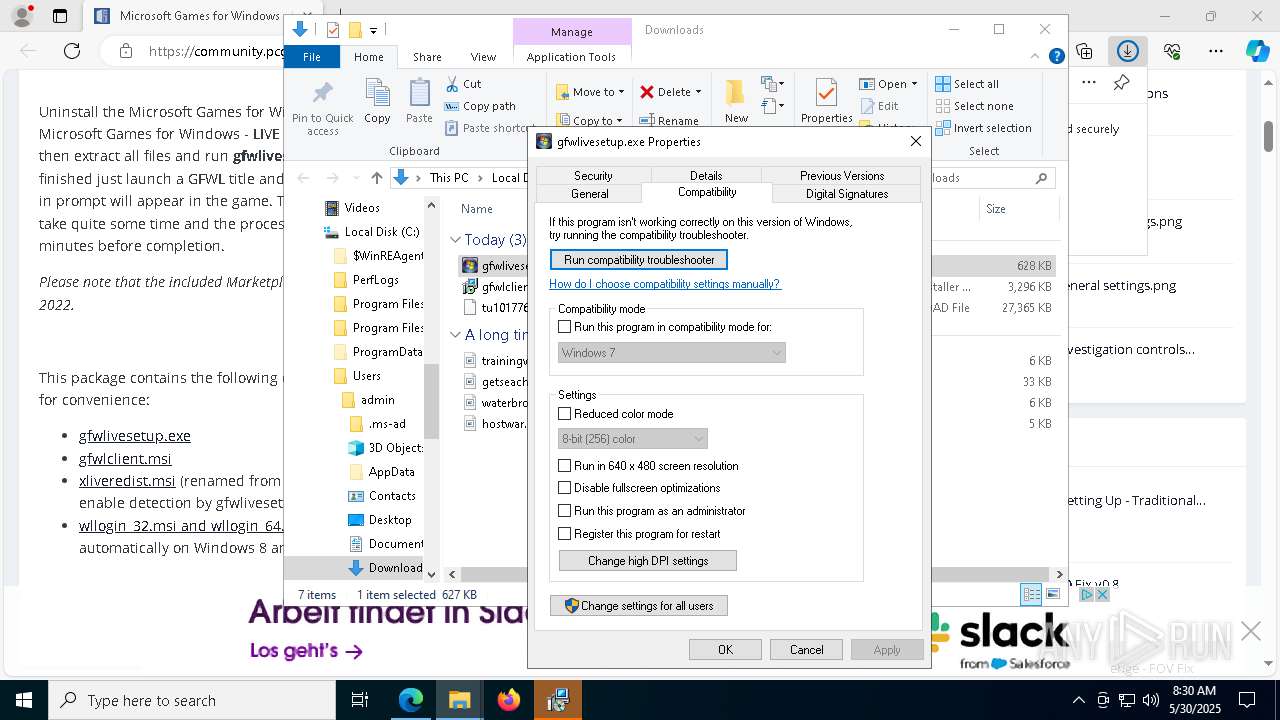The width and height of the screenshot is (1280, 720).
Task: Select PerfLogs folder in the navigation tree
Action: tap(375, 280)
